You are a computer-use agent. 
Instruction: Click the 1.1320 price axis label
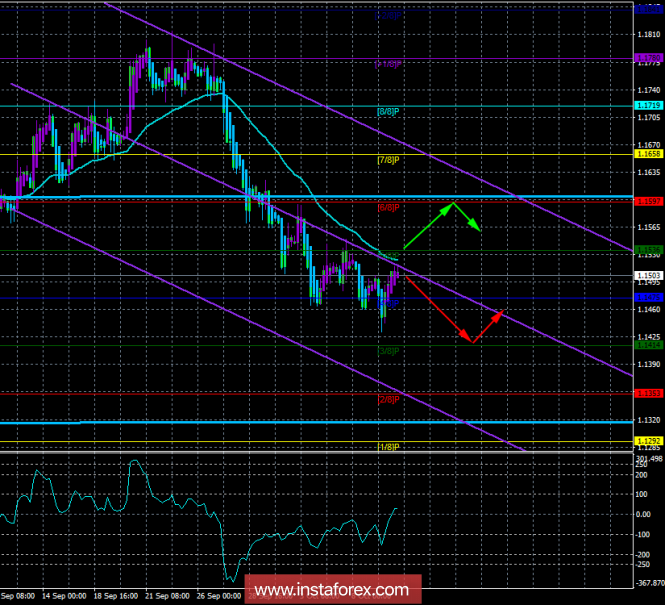(649, 420)
